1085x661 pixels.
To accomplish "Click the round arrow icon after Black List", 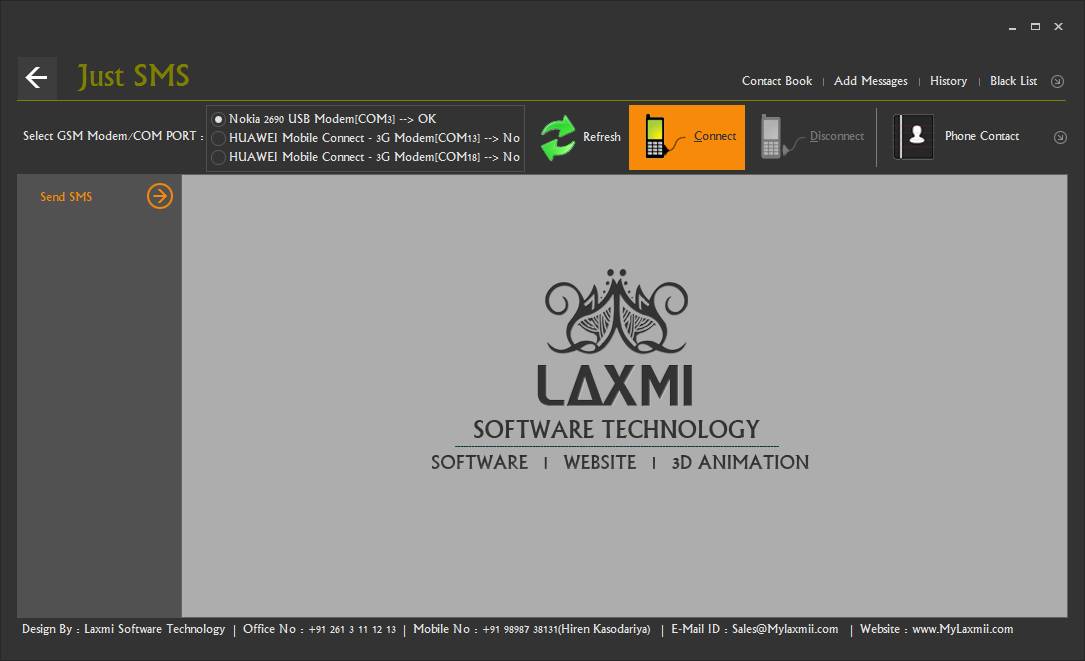I will click(x=1057, y=82).
